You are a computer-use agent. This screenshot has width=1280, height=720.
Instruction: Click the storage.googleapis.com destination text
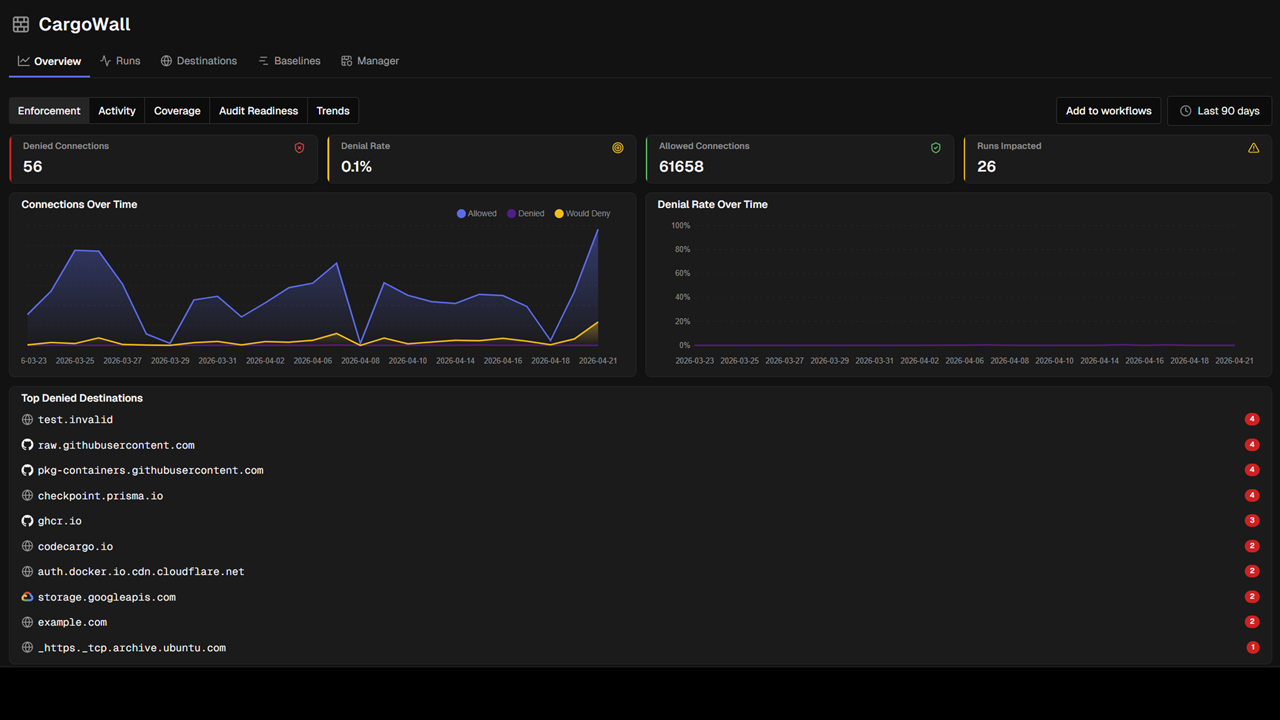[x=107, y=597]
